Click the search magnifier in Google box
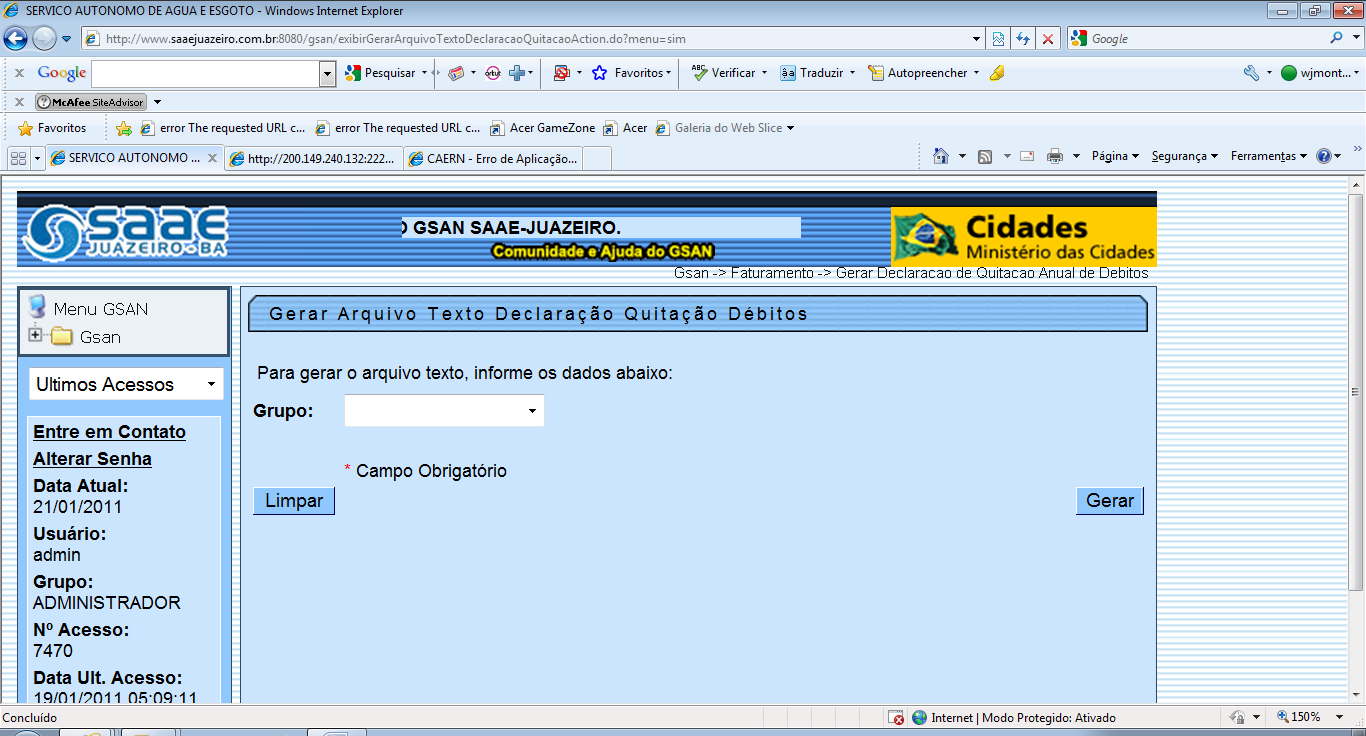1366x736 pixels. click(x=1337, y=39)
